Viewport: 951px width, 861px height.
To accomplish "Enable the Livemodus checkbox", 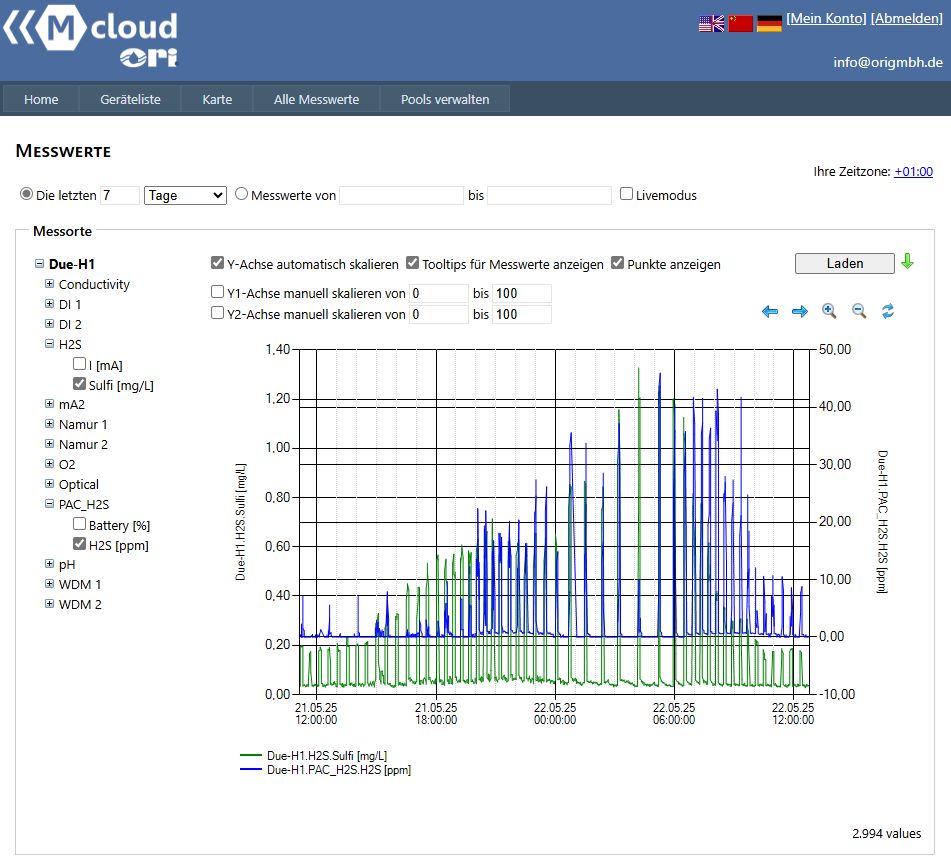I will (627, 194).
